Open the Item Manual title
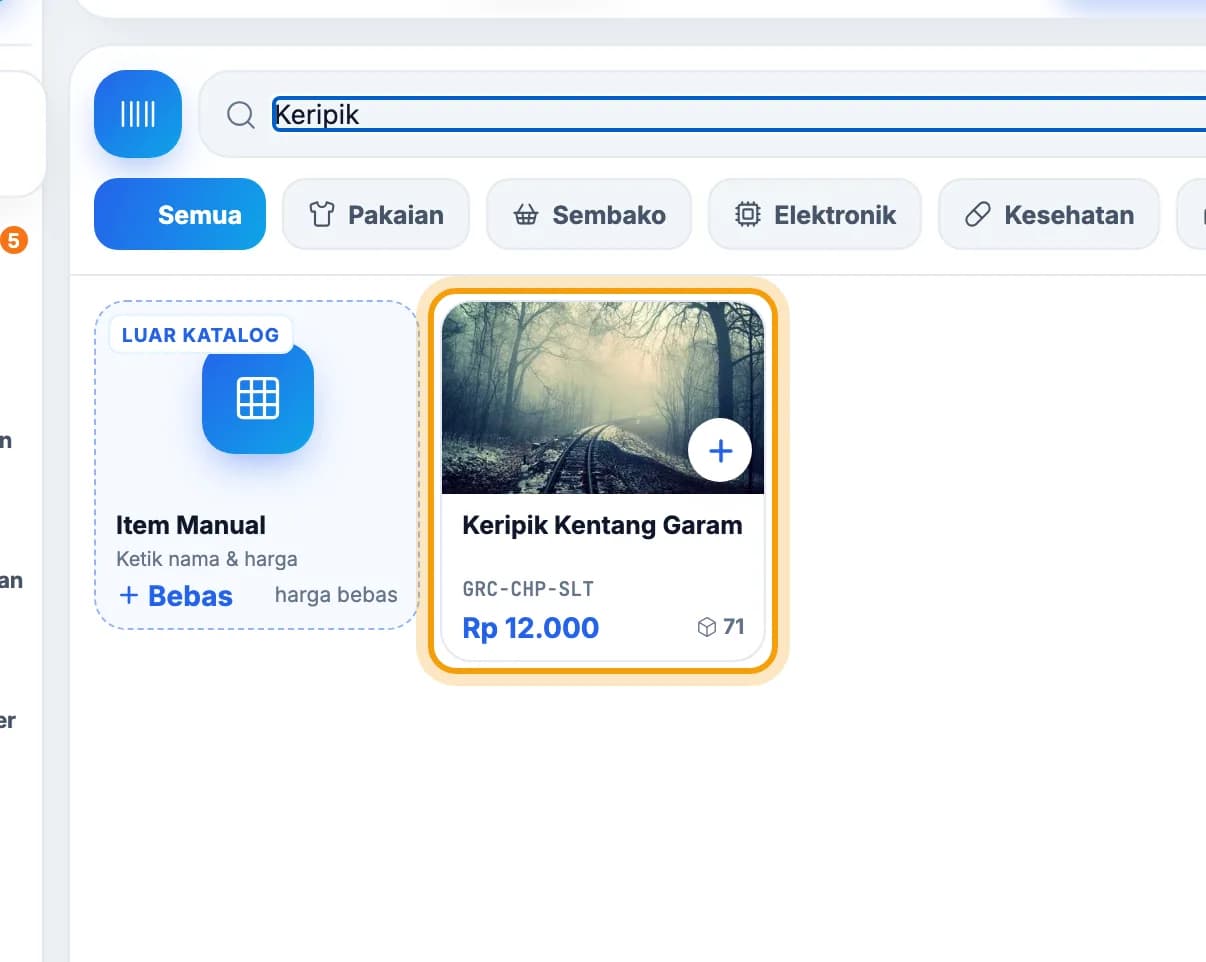Image resolution: width=1206 pixels, height=962 pixels. click(191, 525)
